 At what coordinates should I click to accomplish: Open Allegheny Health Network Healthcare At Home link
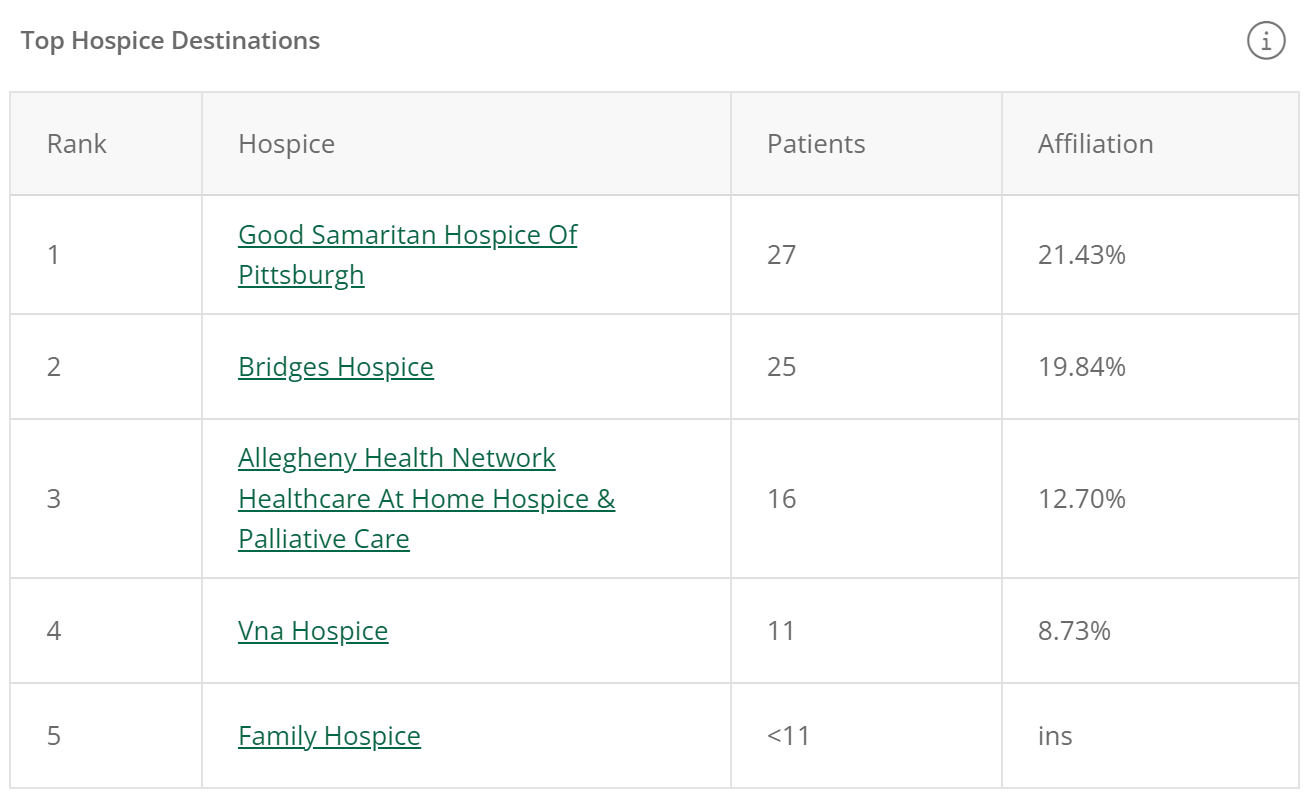click(x=426, y=498)
